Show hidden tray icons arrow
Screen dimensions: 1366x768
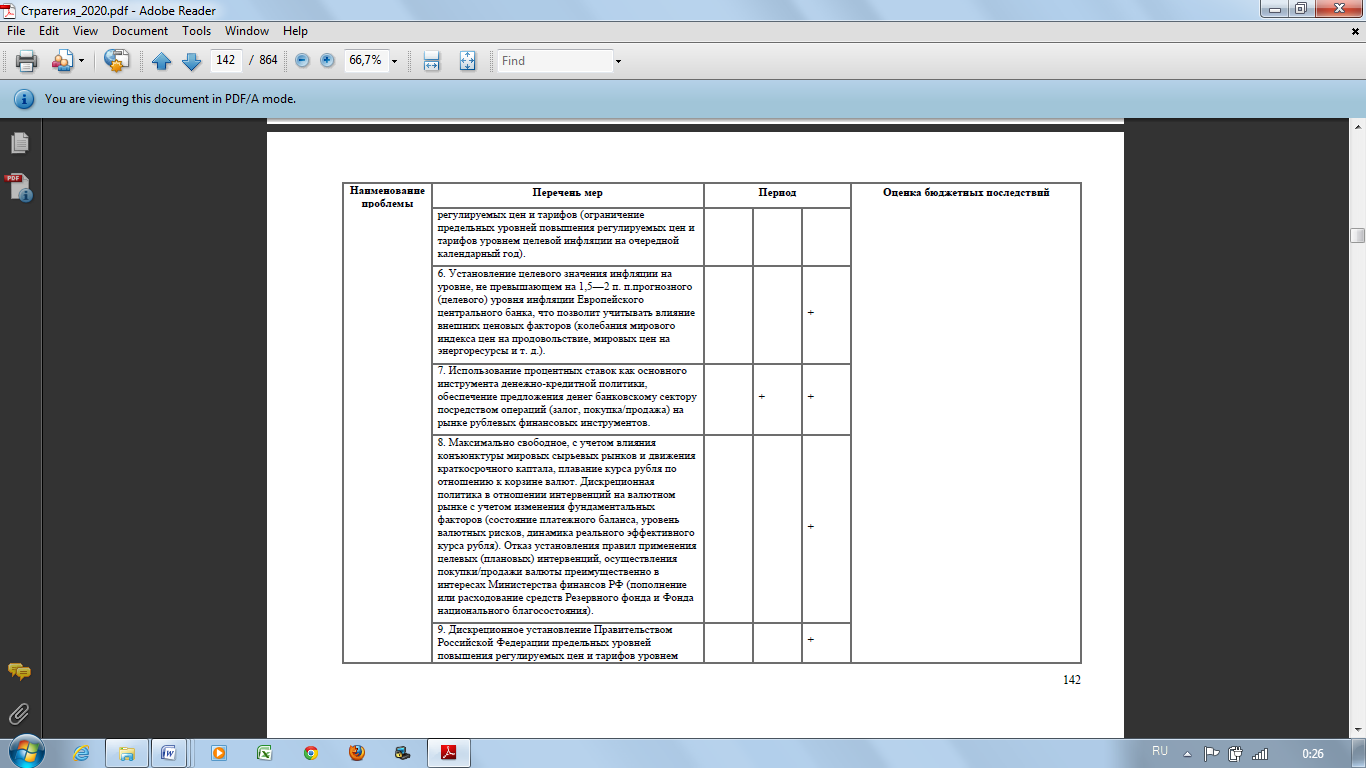tap(1187, 753)
